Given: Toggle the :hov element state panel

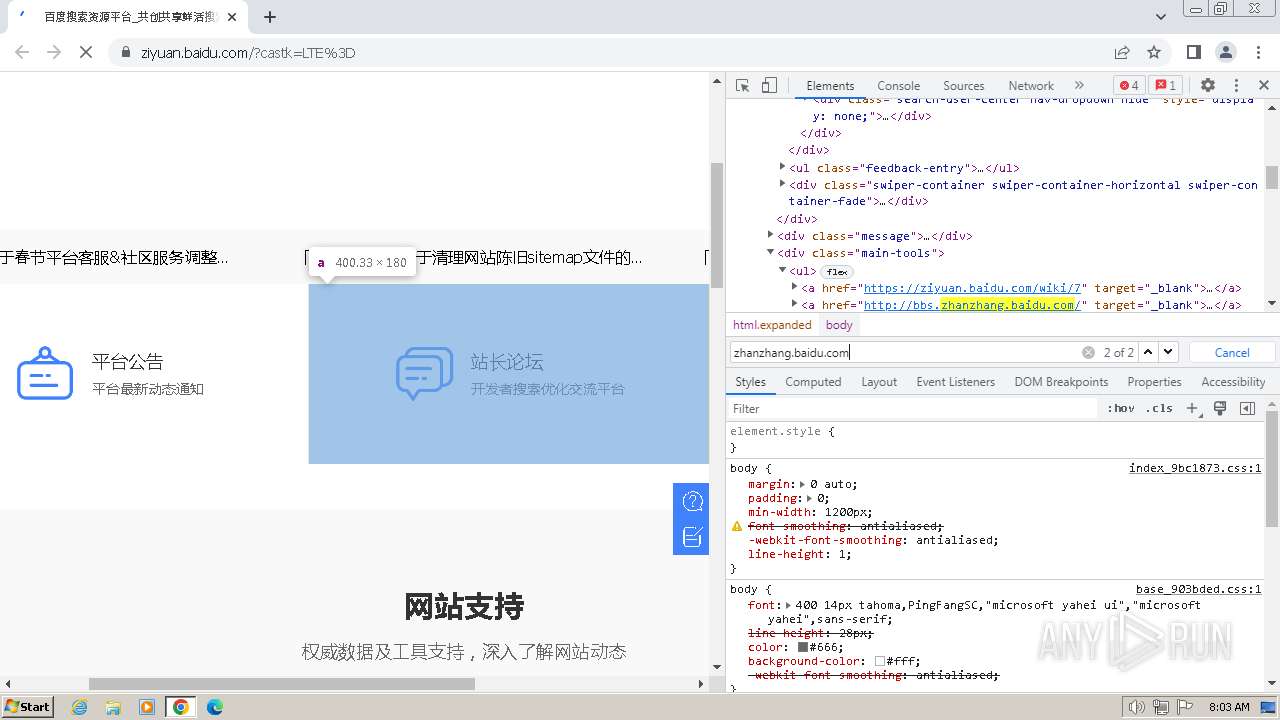Looking at the screenshot, I should point(1121,408).
